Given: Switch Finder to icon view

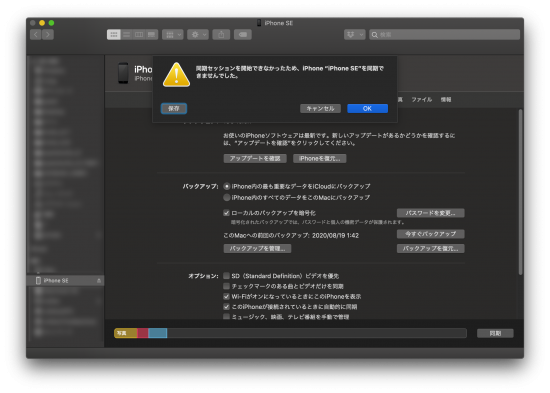Looking at the screenshot, I should pos(114,34).
